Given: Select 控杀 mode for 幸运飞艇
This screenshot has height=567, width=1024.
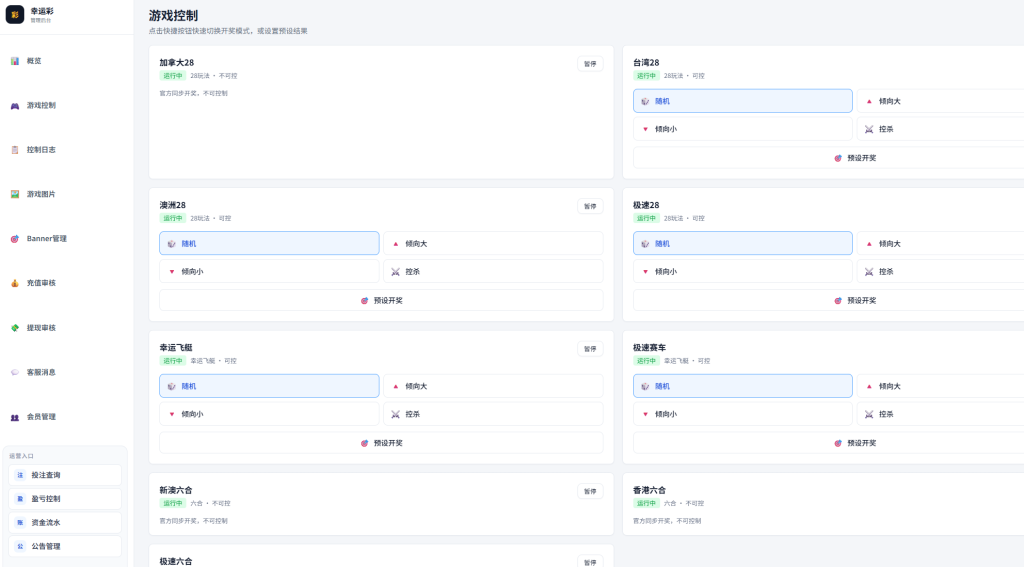Looking at the screenshot, I should (493, 413).
